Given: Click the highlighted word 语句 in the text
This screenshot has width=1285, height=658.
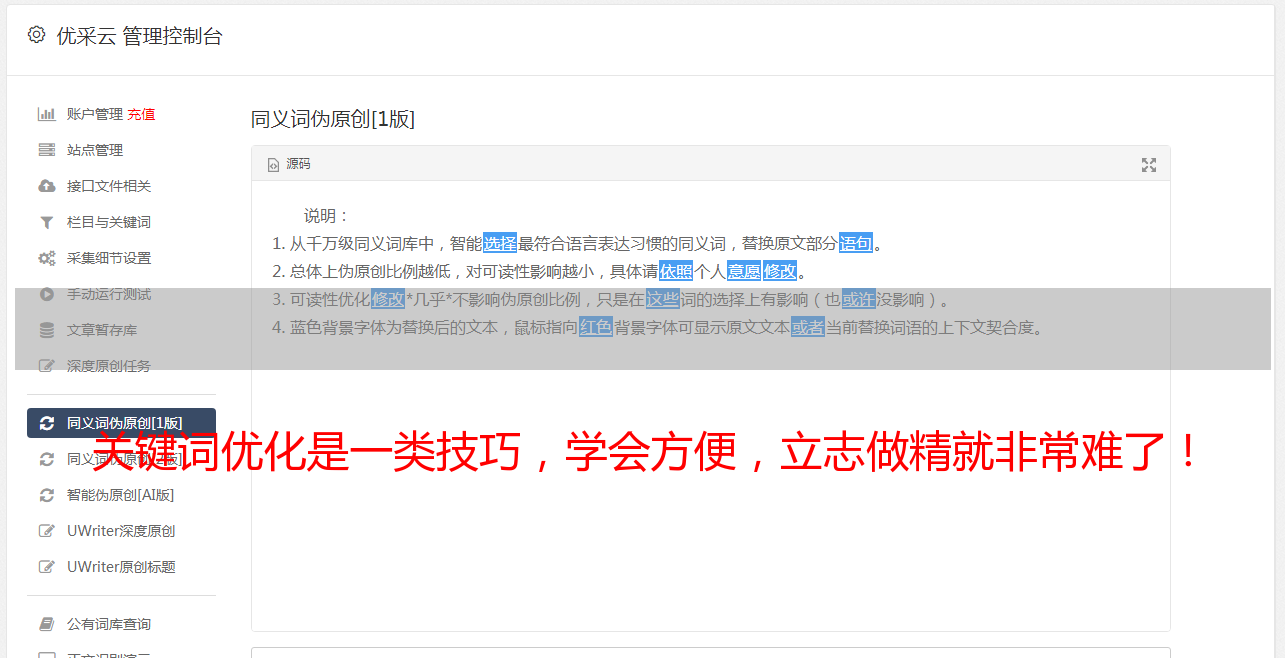Looking at the screenshot, I should pyautogui.click(x=856, y=243).
